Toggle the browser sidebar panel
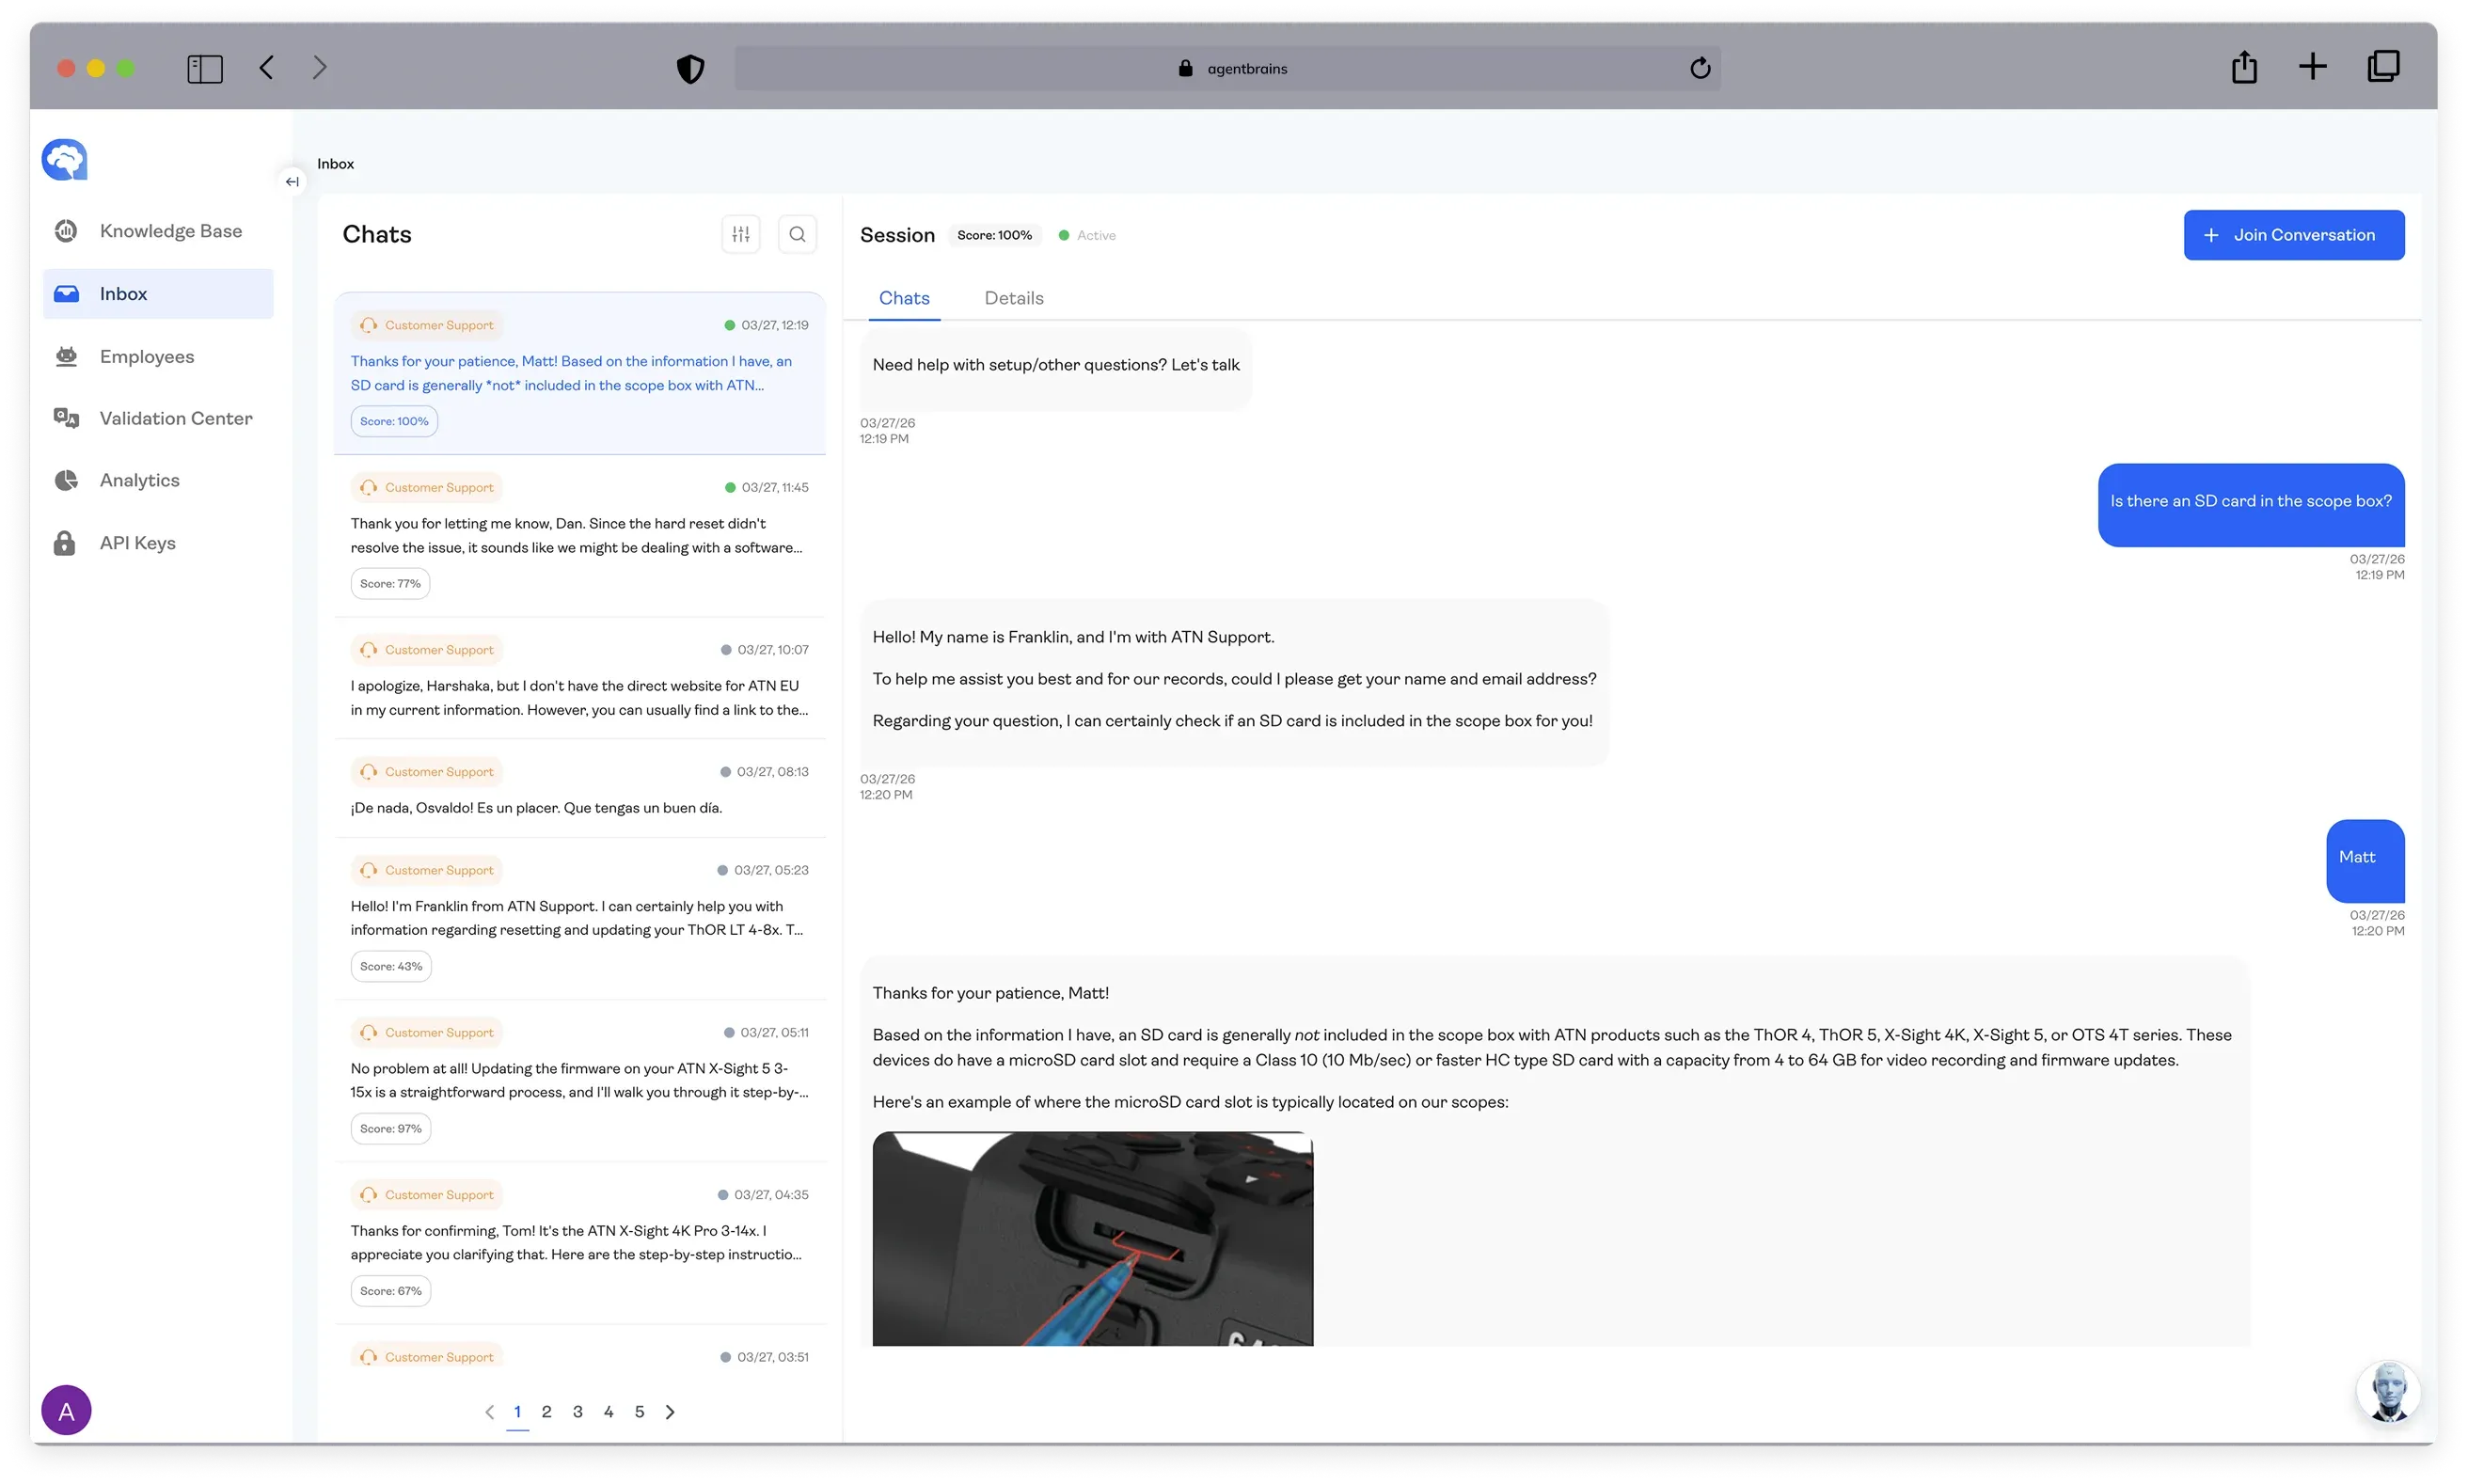 [x=205, y=68]
